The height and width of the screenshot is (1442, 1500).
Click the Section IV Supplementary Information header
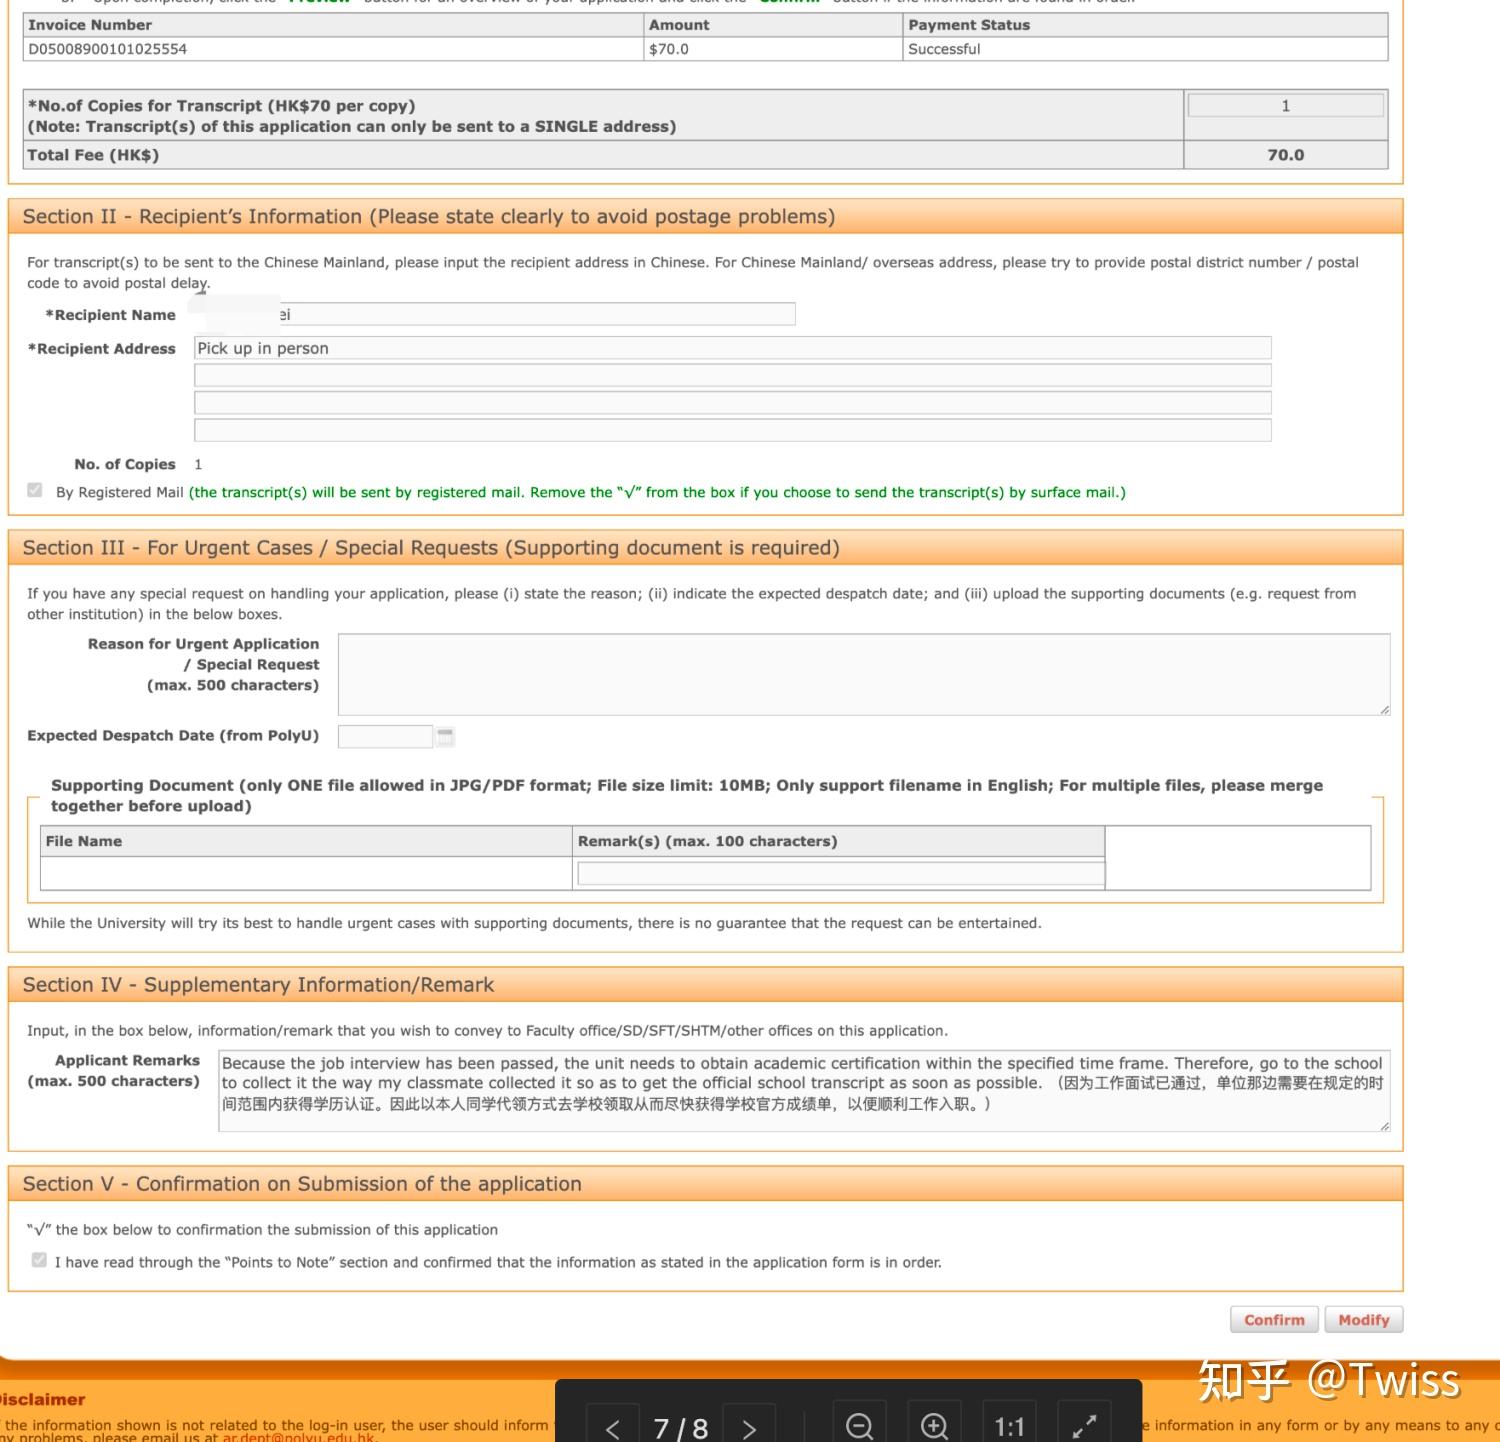point(705,985)
